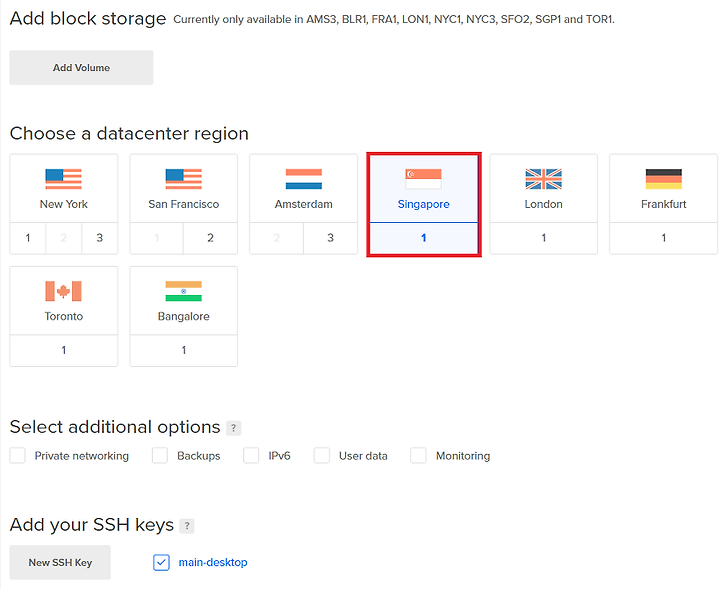Viewport: 720px width, 589px height.
Task: Enable the Private networking checkbox
Action: [17, 456]
